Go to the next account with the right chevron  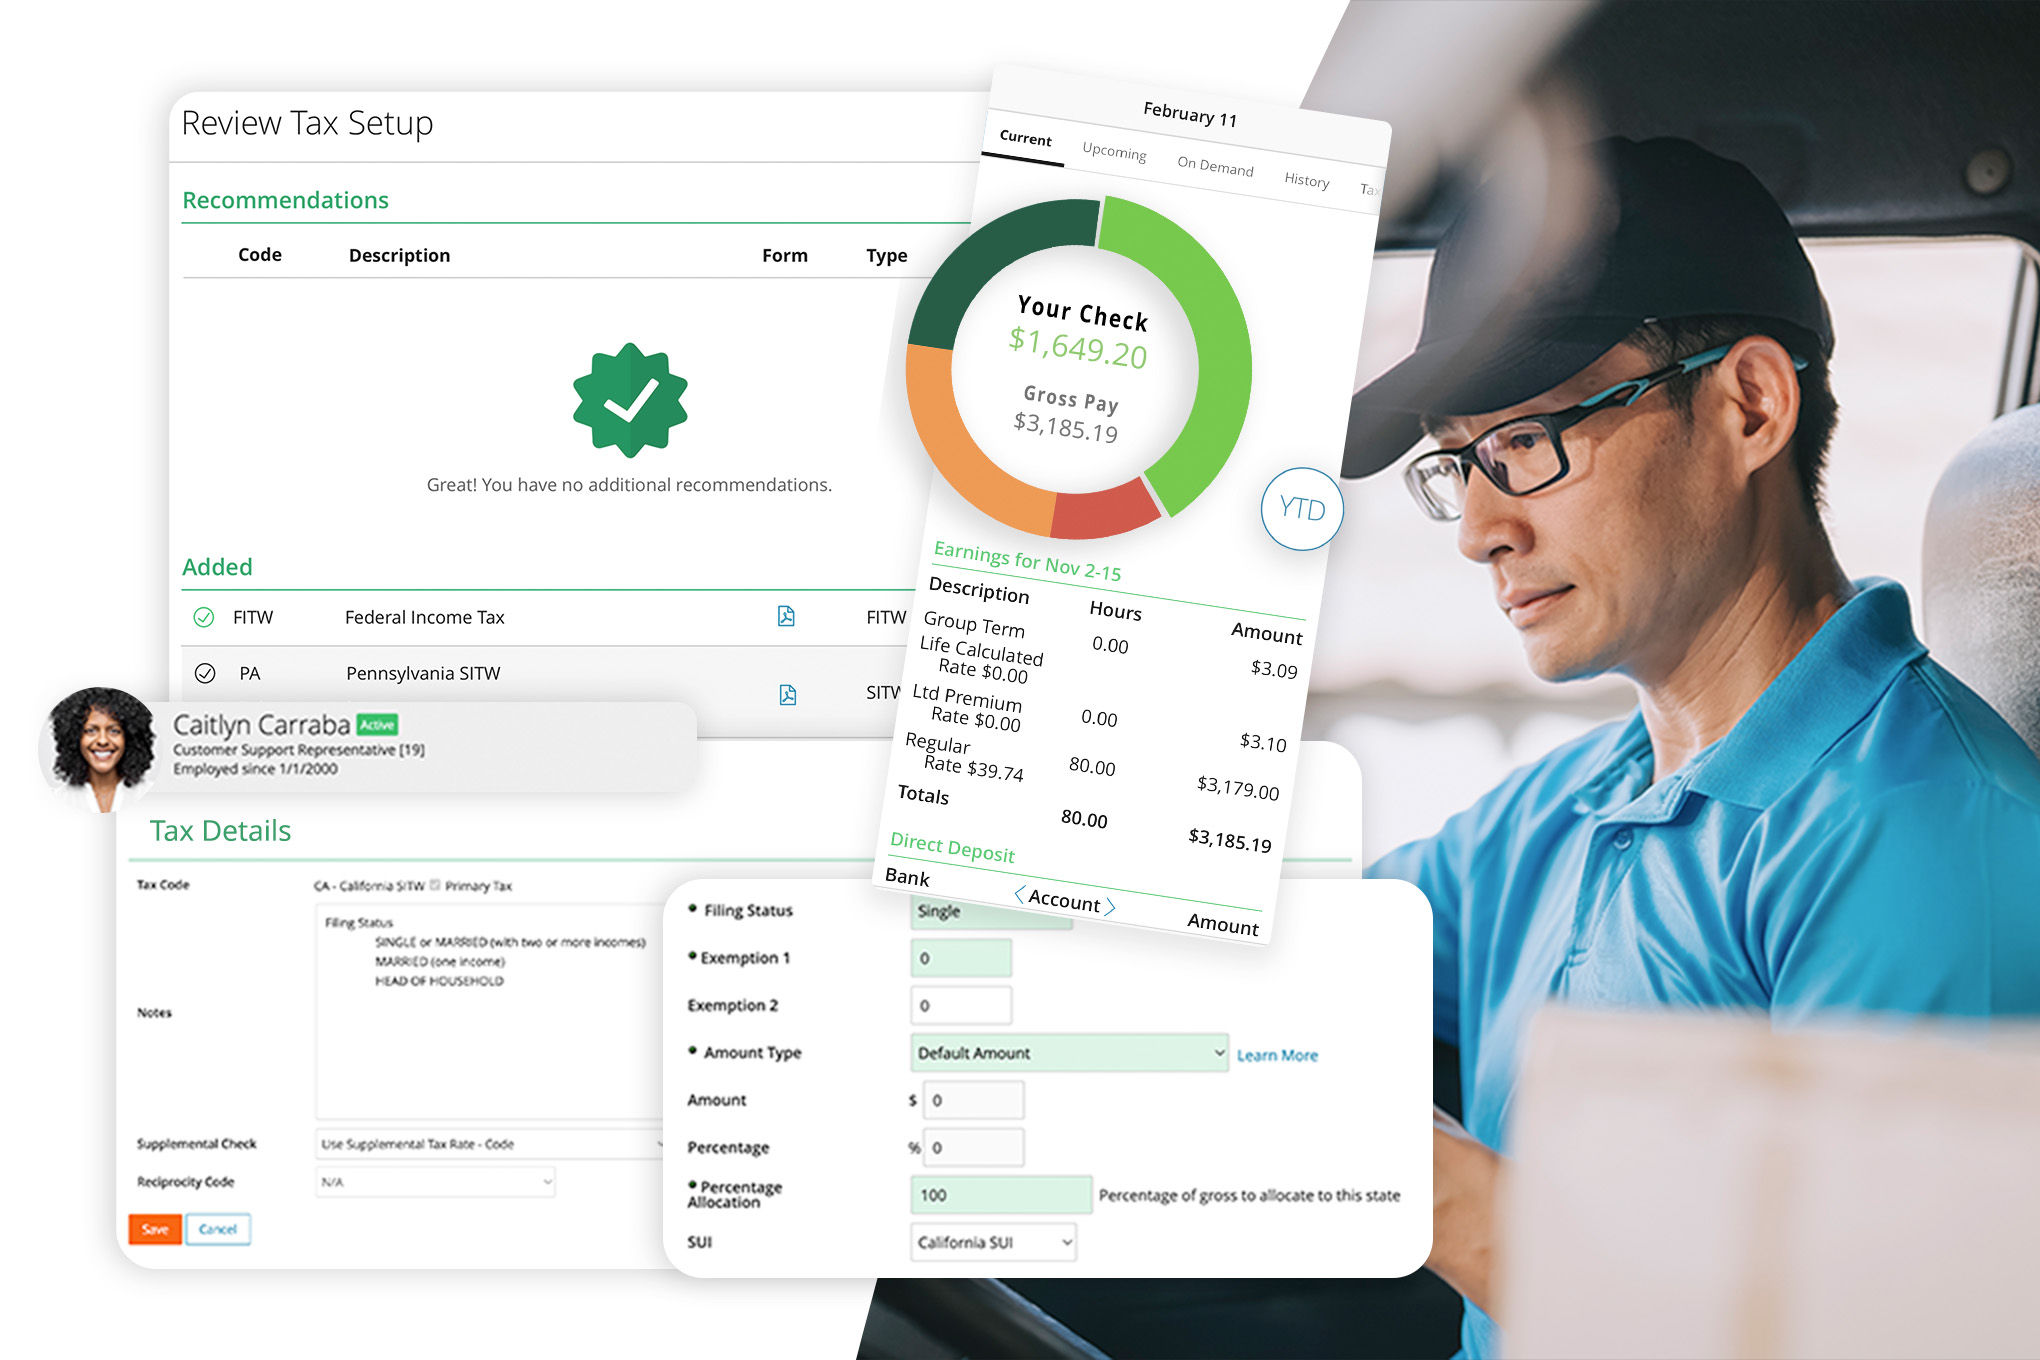click(x=1109, y=907)
